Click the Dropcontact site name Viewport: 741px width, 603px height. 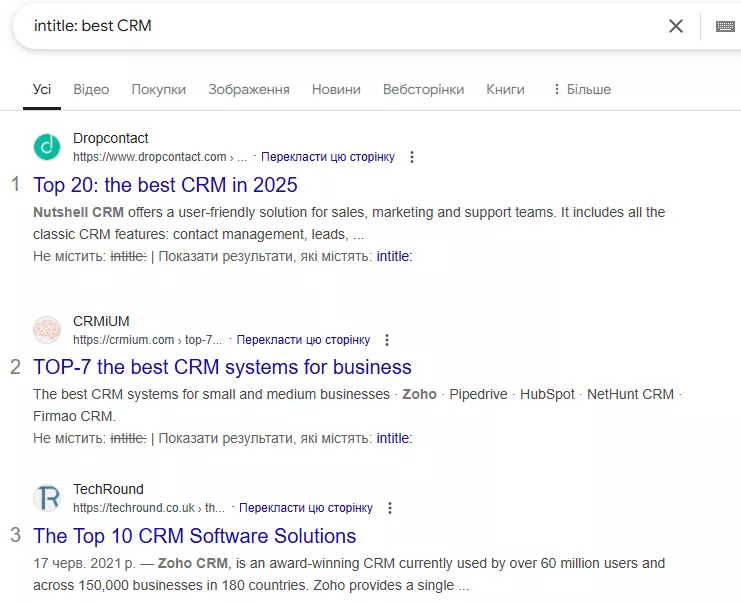pyautogui.click(x=111, y=138)
